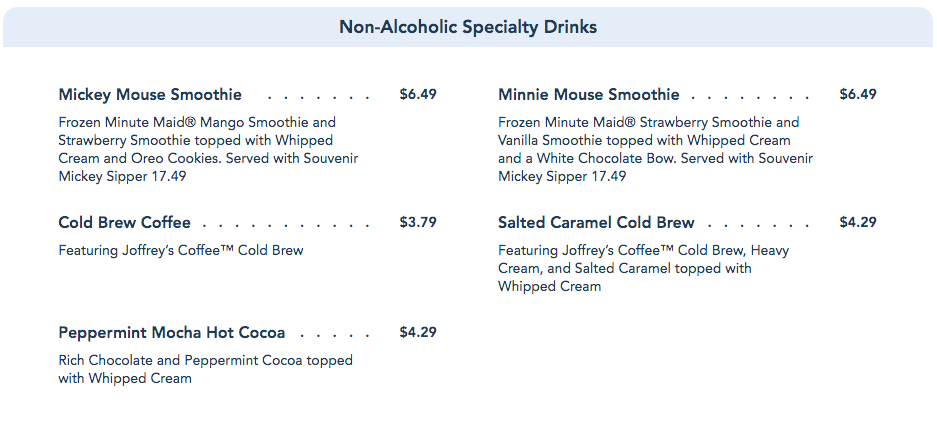Click the Non-Alcoholic Specialty Drinks section header

point(468,27)
